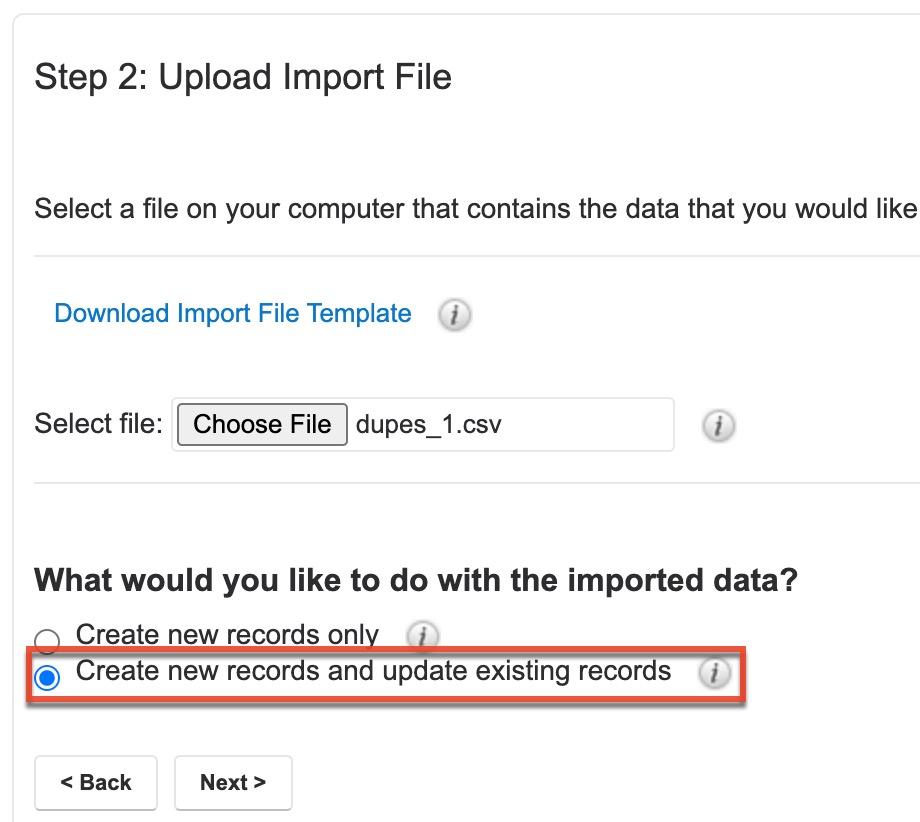Viewport: 920px width, 822px height.
Task: Click the word 'Template' in the download link
Action: (x=359, y=313)
